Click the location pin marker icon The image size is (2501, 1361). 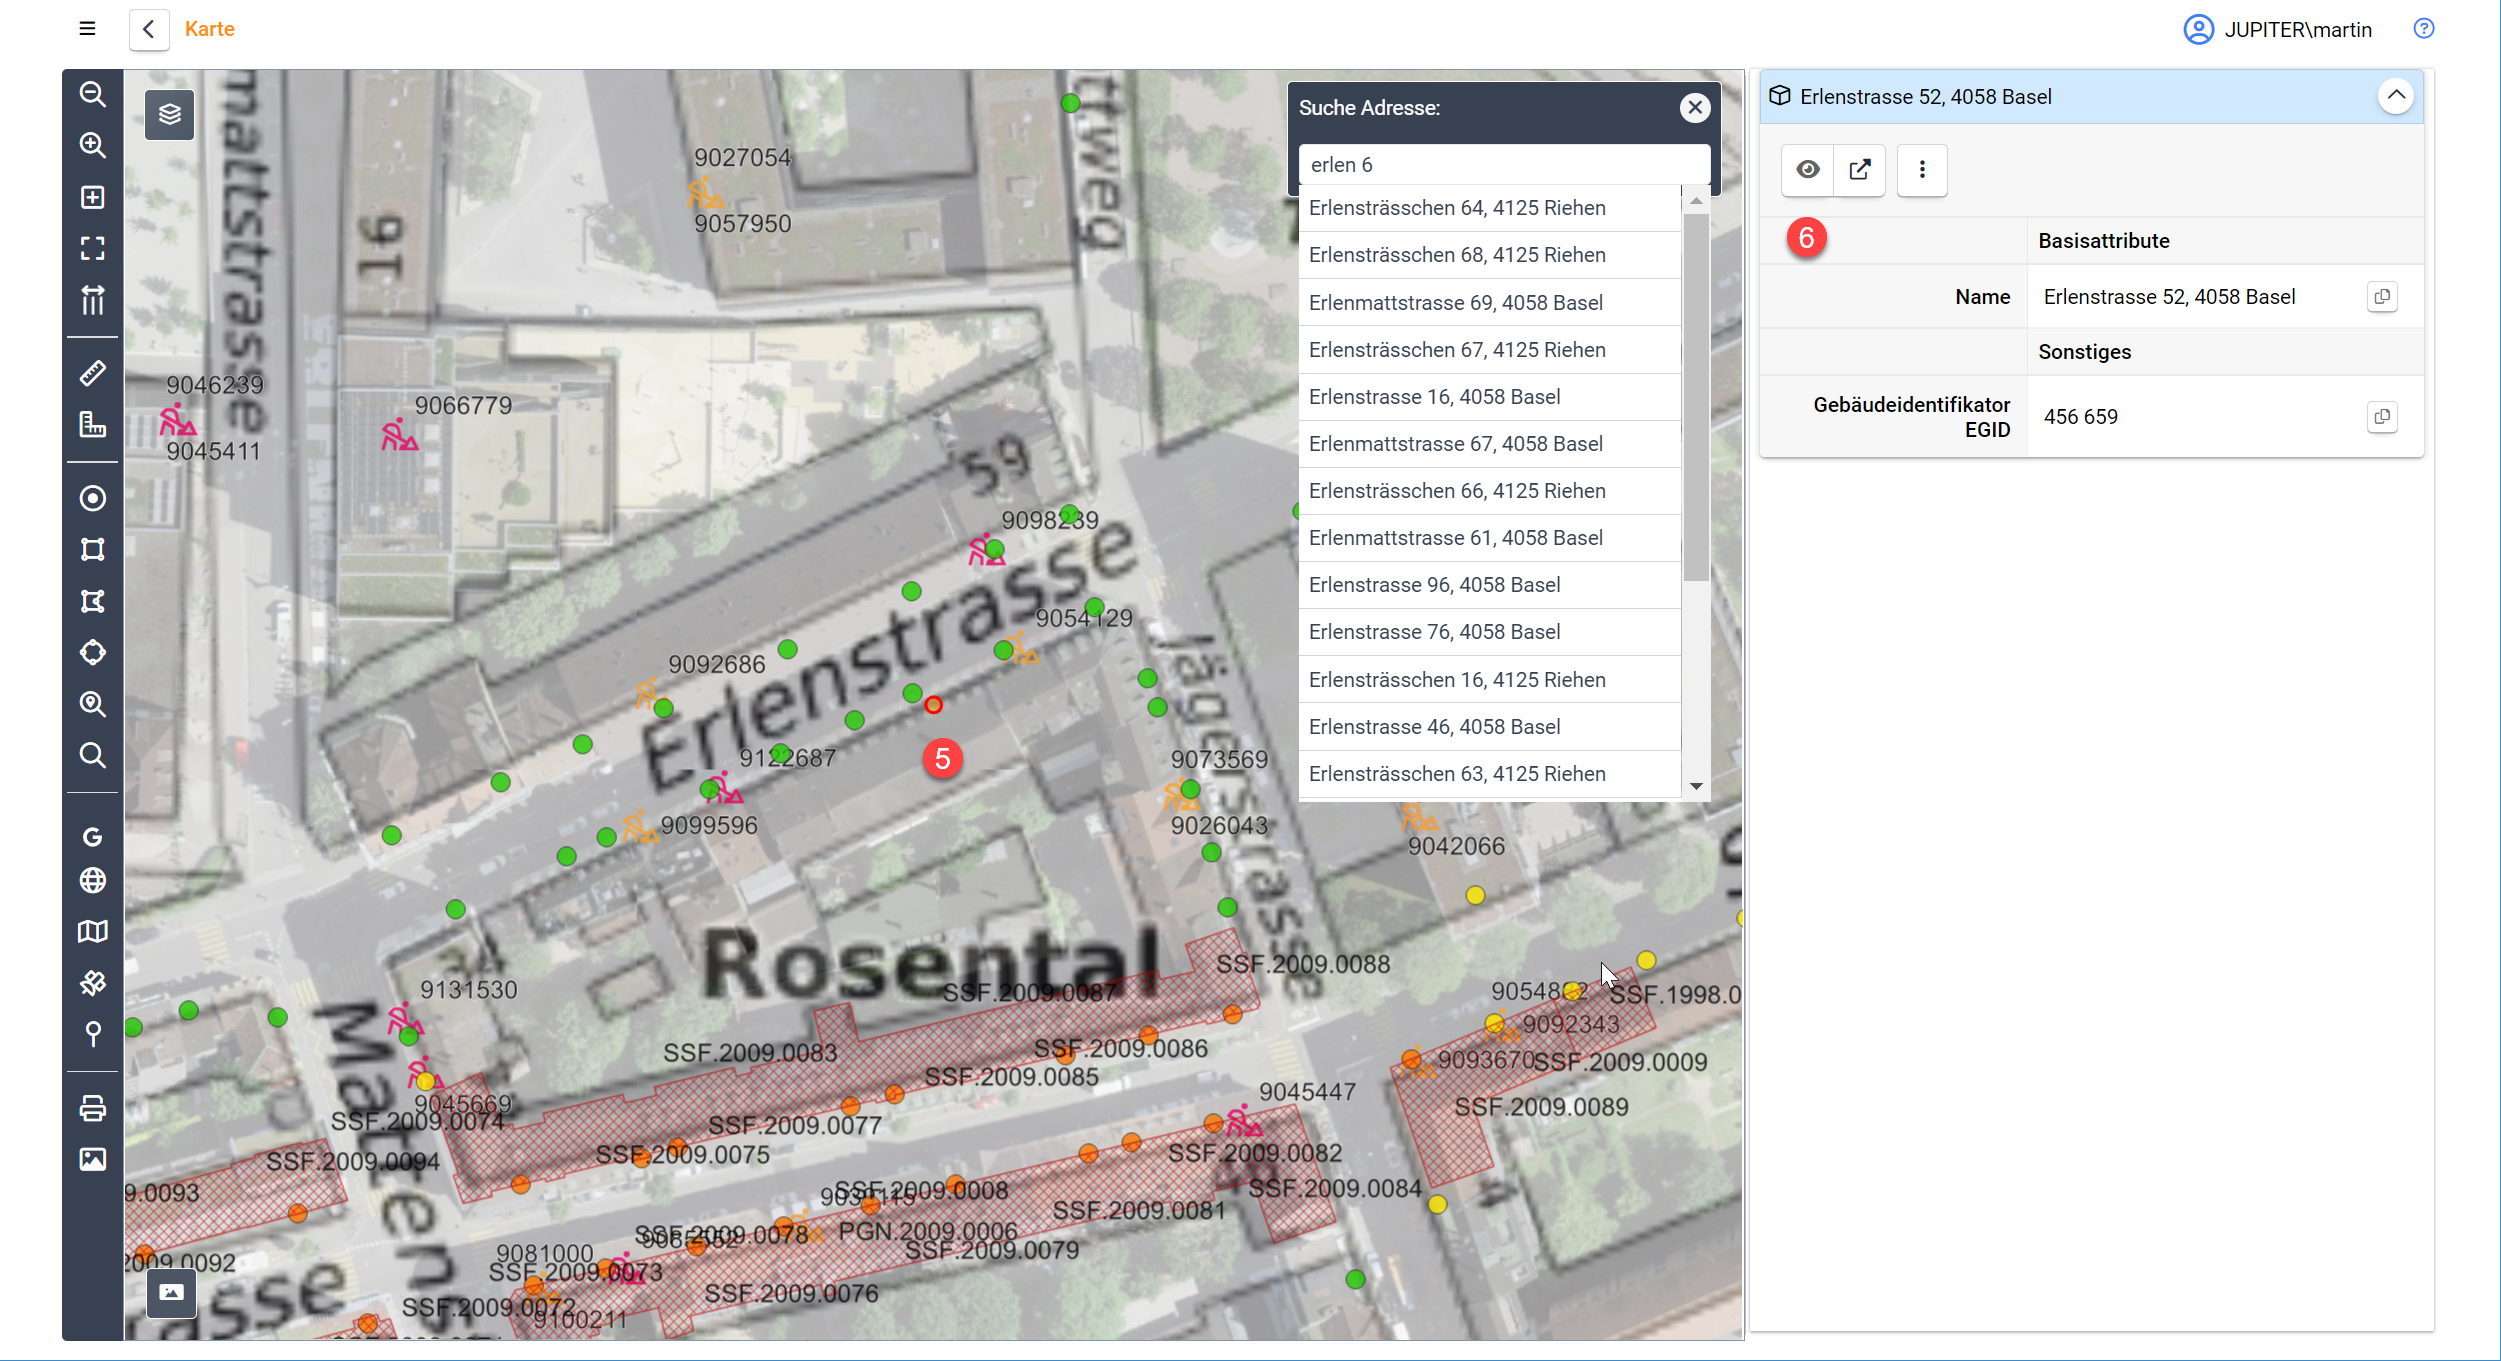[93, 1034]
